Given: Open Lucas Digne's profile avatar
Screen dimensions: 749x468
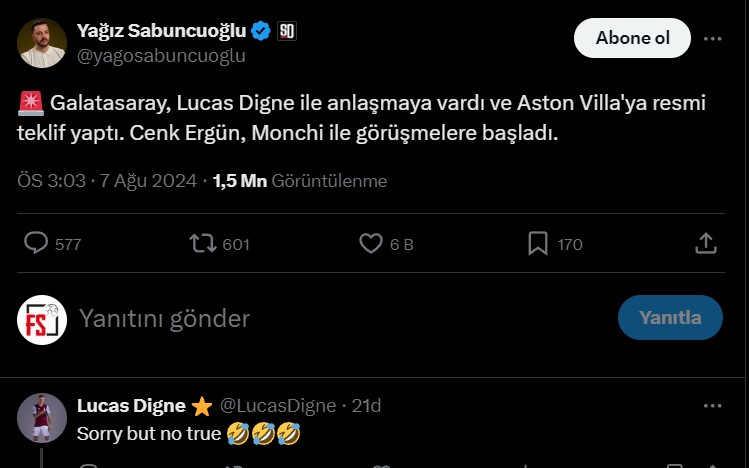Looking at the screenshot, I should (42, 418).
